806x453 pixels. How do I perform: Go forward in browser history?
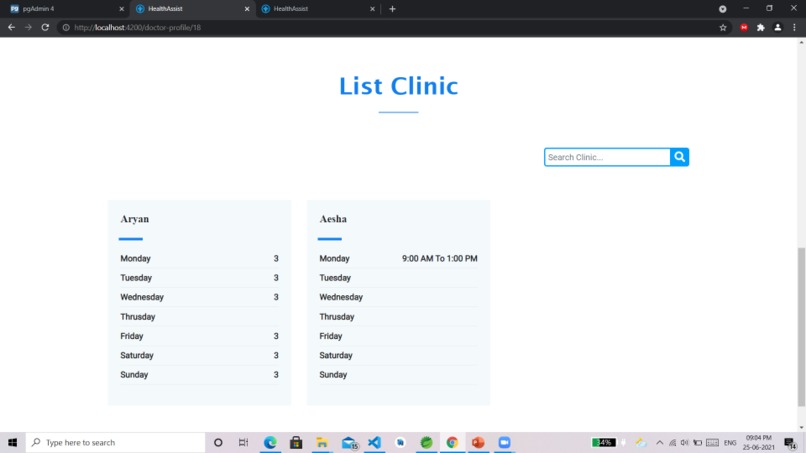pos(28,27)
